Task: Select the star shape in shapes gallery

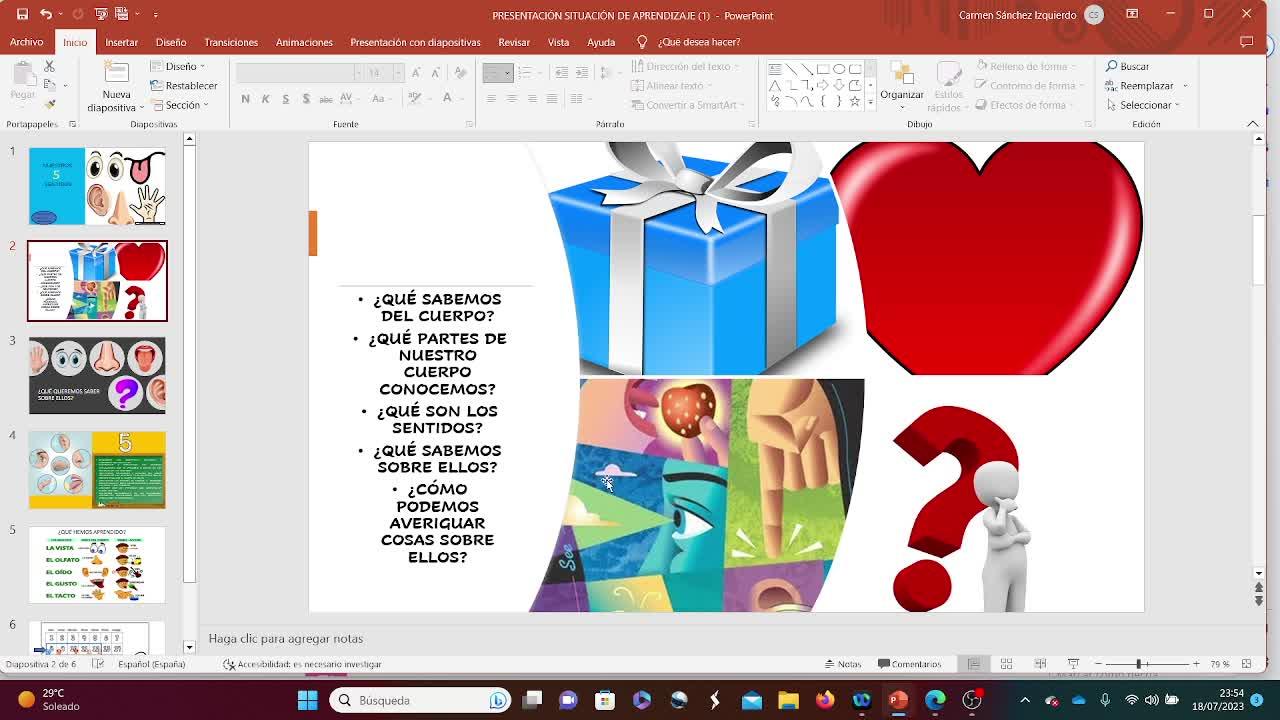Action: pos(854,101)
